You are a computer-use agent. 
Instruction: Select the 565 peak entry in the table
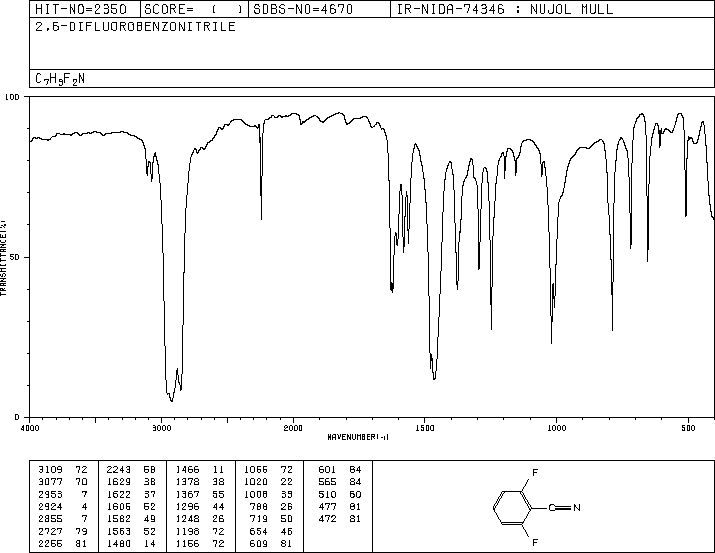pos(340,482)
